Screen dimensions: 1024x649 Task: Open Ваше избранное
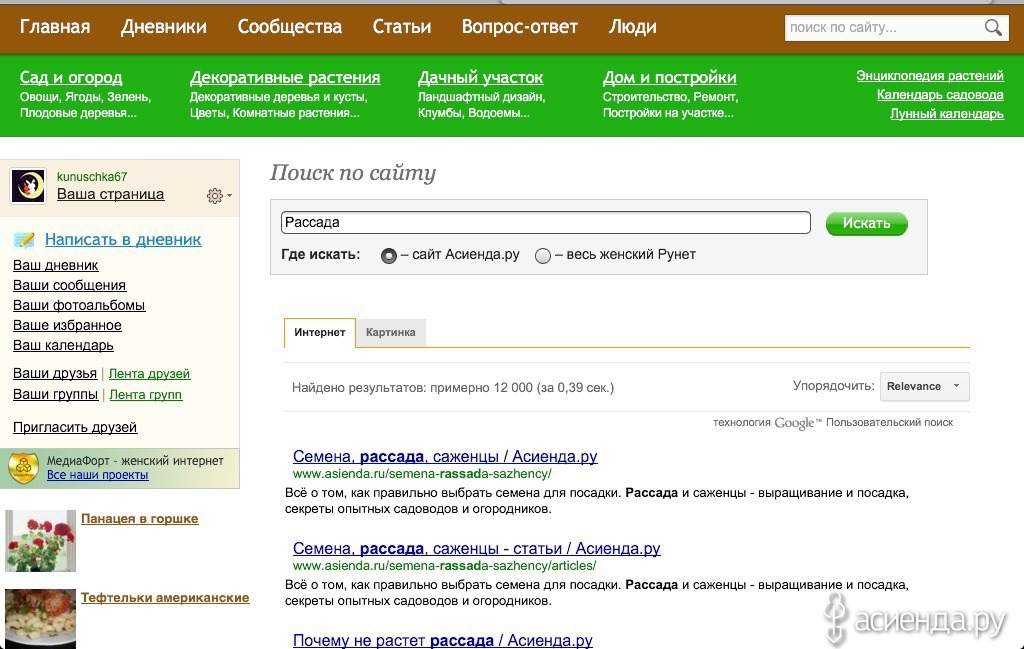[67, 325]
